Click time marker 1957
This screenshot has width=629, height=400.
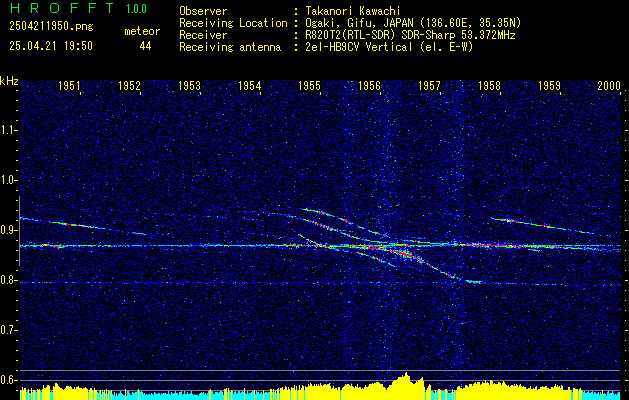coord(429,85)
